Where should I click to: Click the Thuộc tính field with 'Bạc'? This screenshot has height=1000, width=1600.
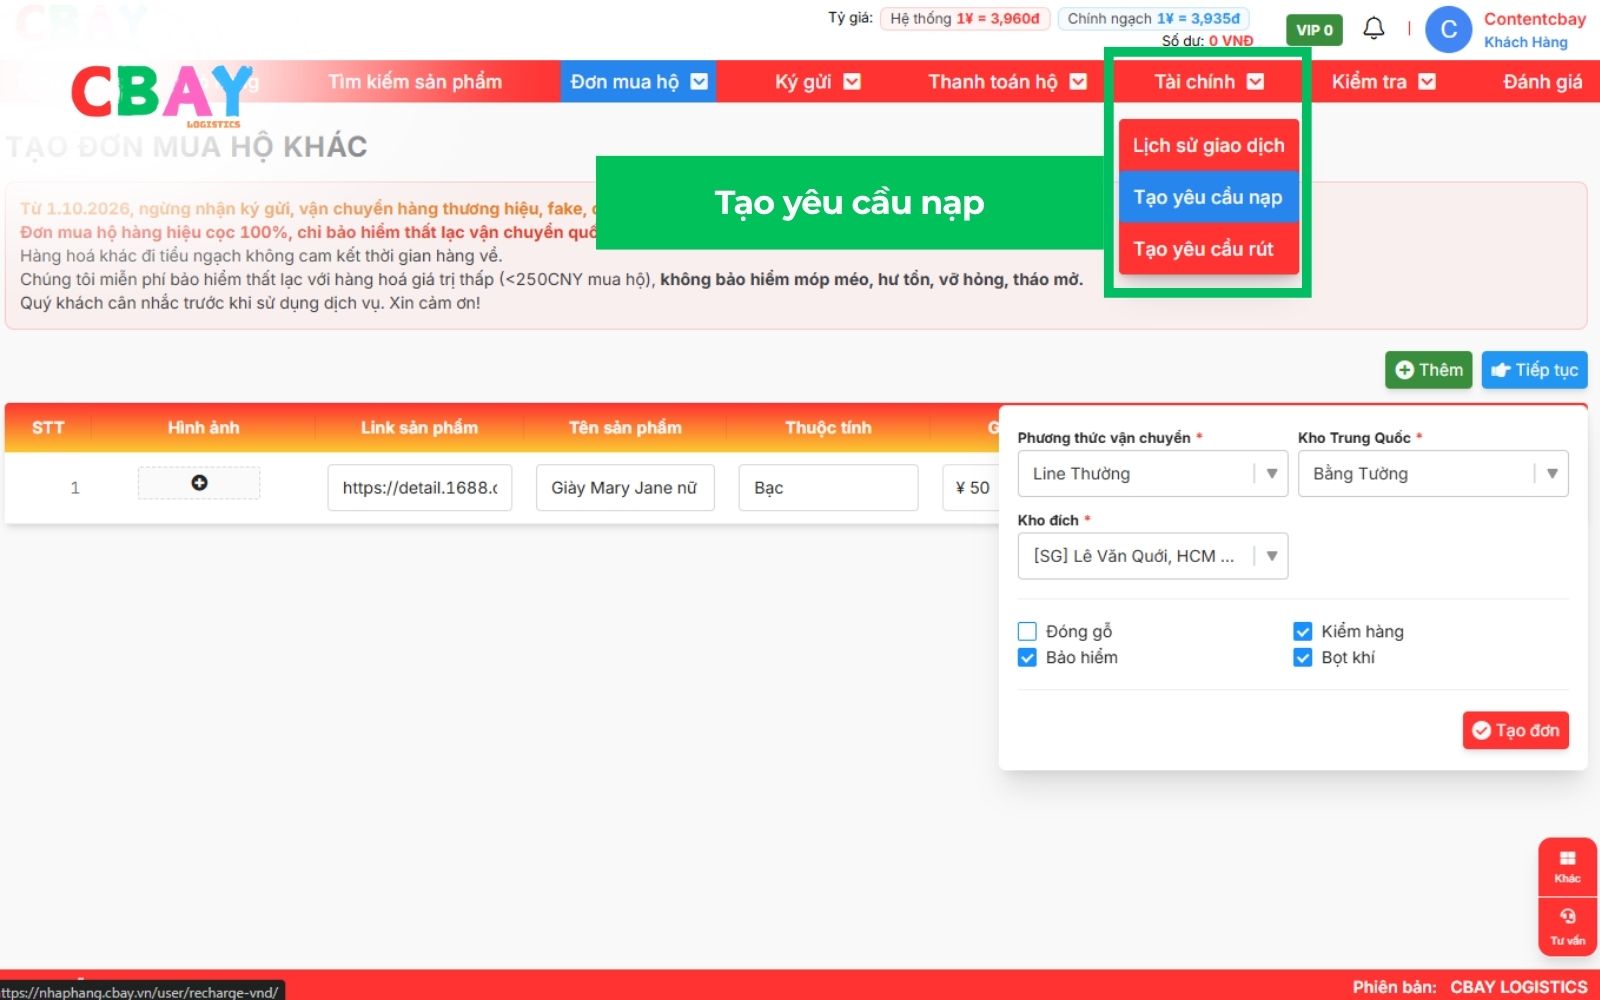coord(828,487)
